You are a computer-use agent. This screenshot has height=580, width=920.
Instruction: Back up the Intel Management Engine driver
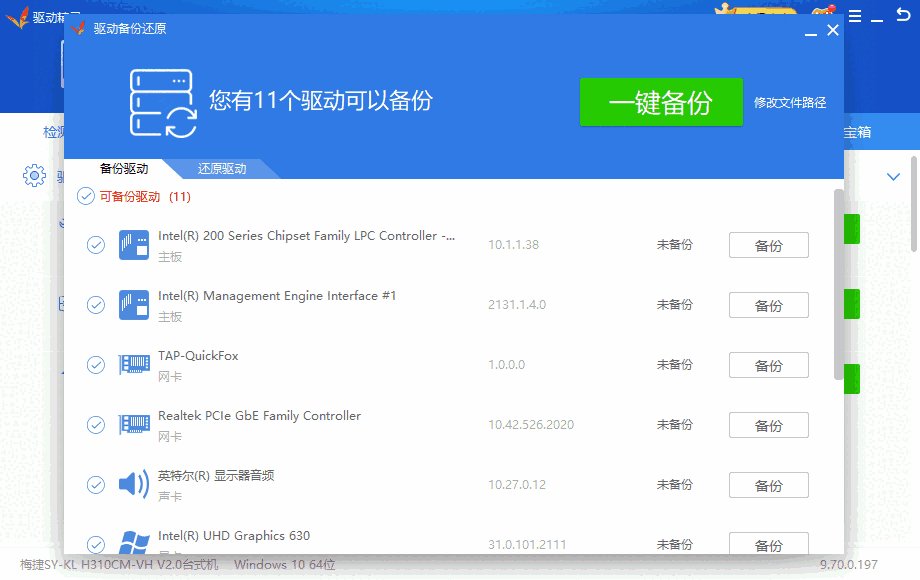(768, 306)
